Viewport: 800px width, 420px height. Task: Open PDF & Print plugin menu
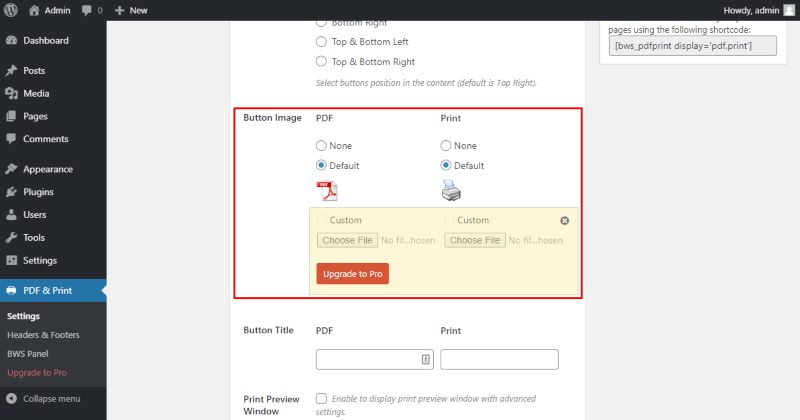(x=53, y=290)
